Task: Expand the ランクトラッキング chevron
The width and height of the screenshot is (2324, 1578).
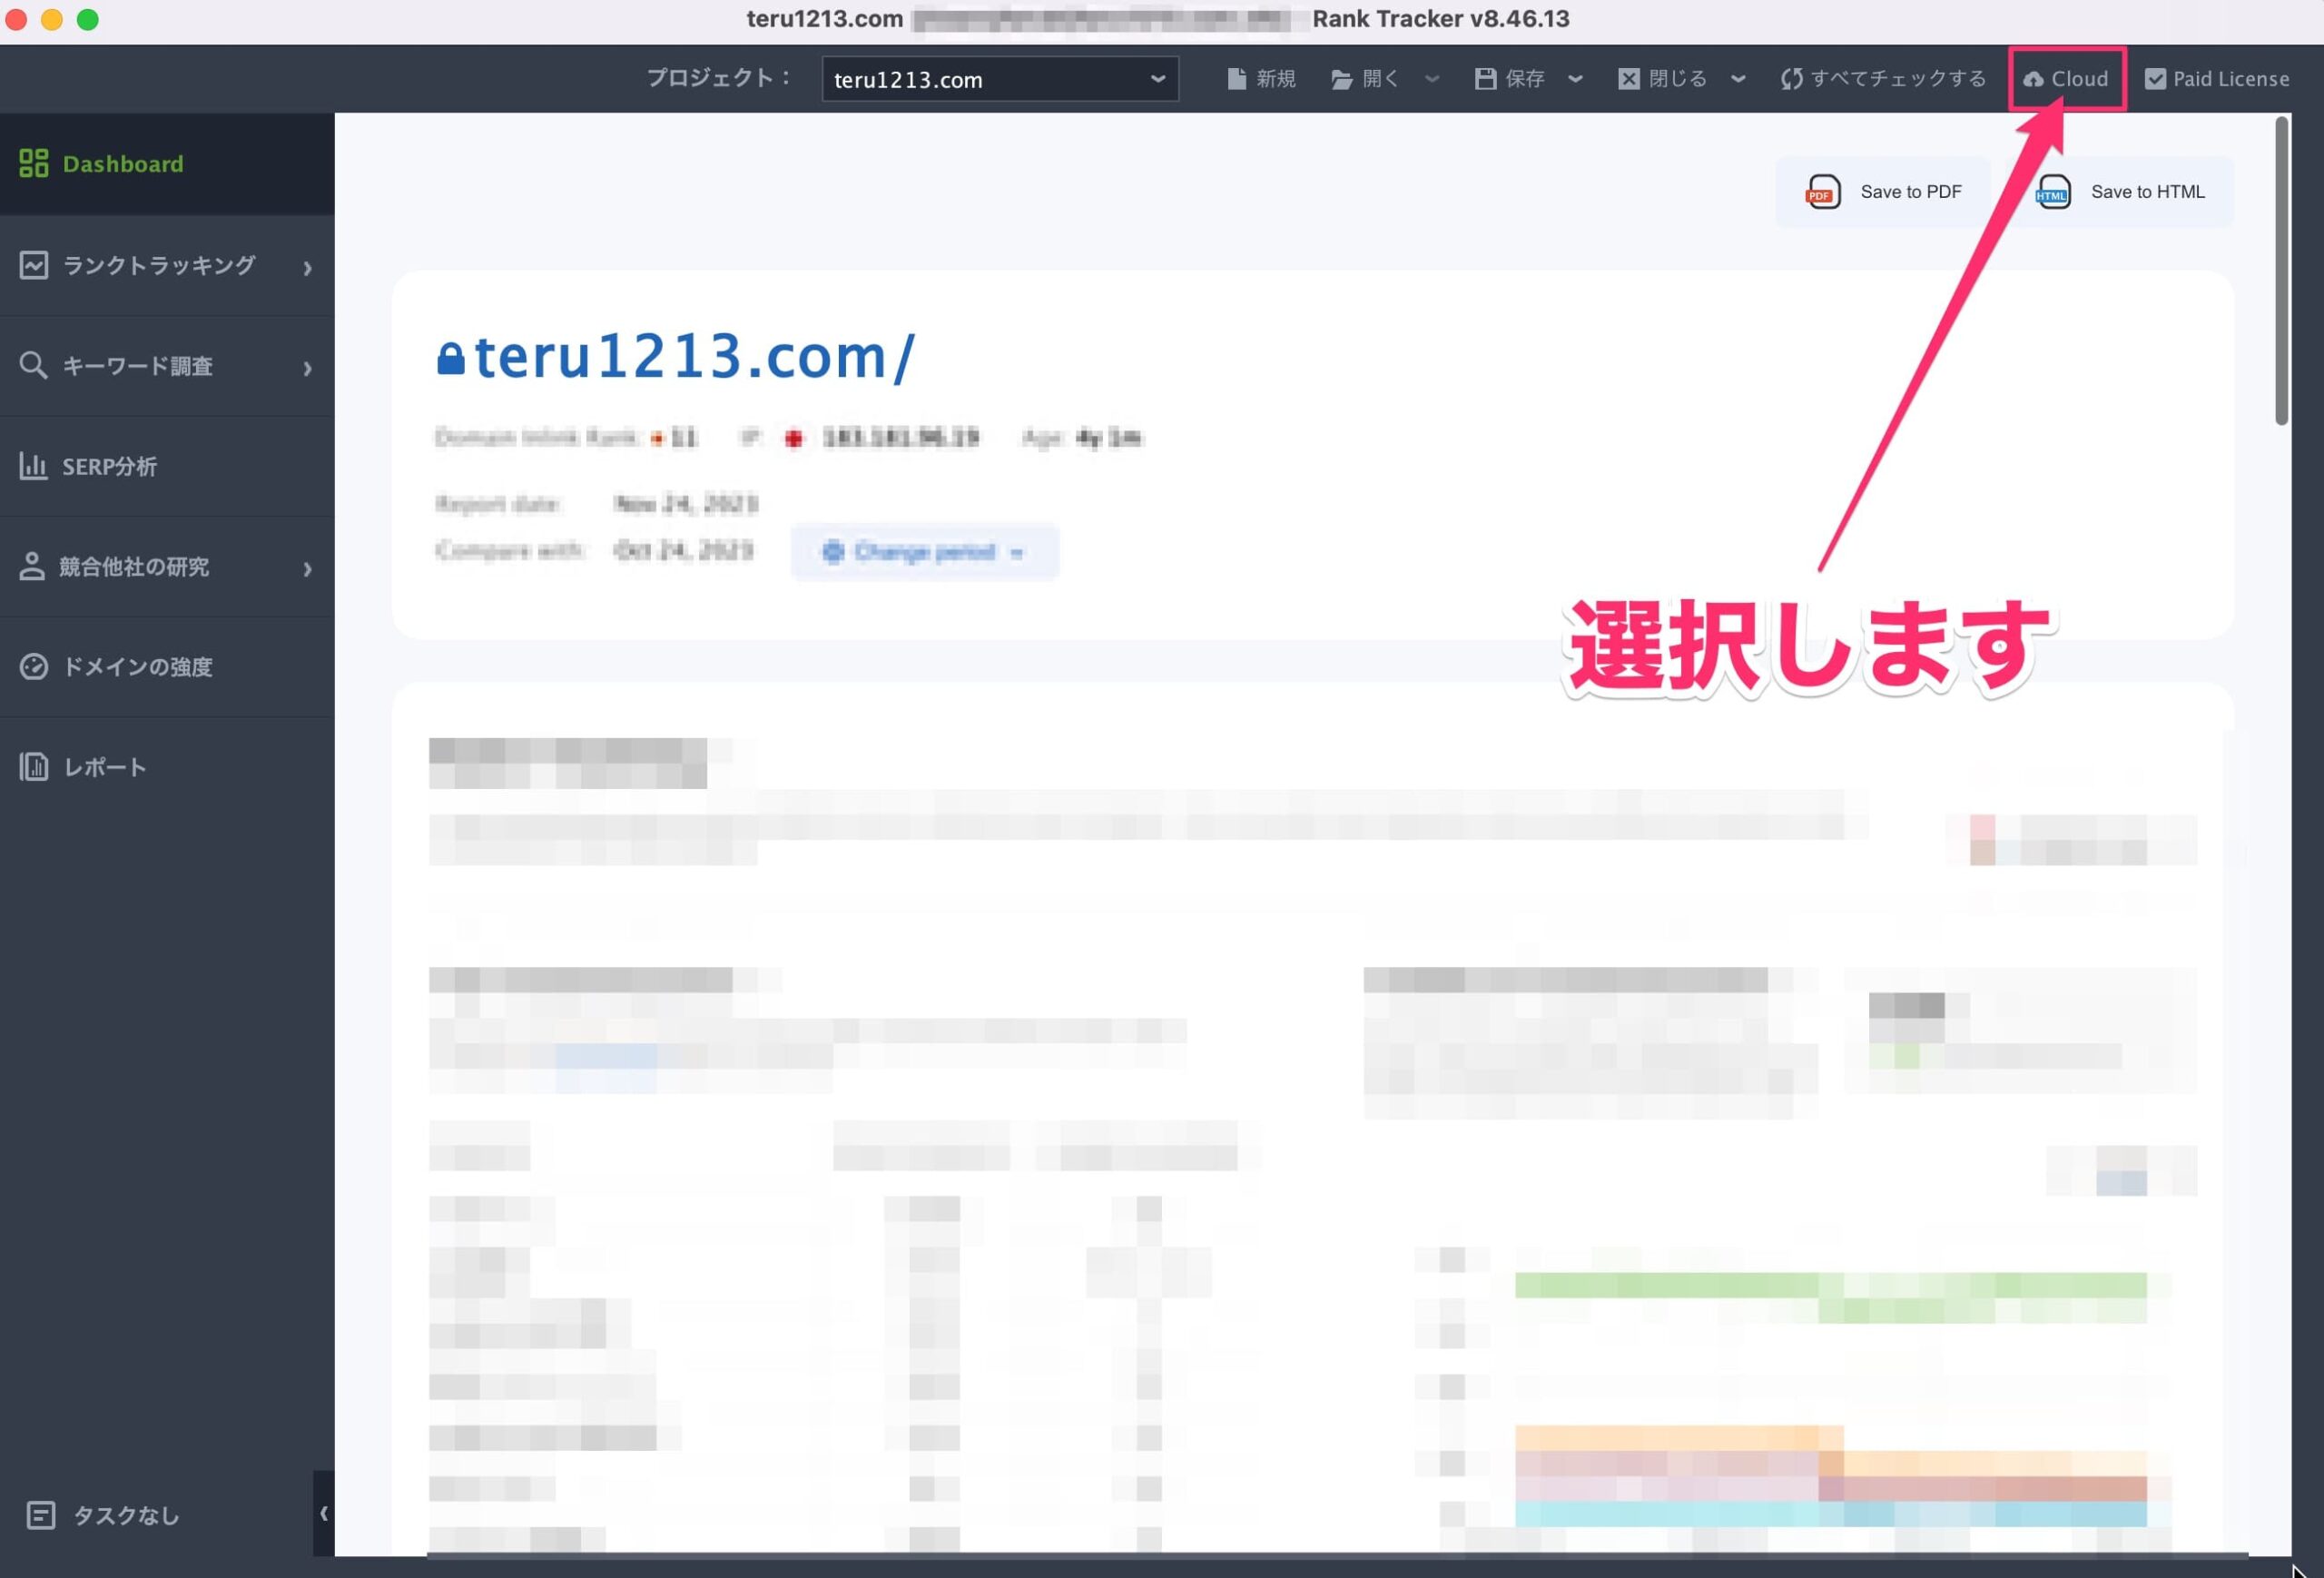Action: [308, 268]
